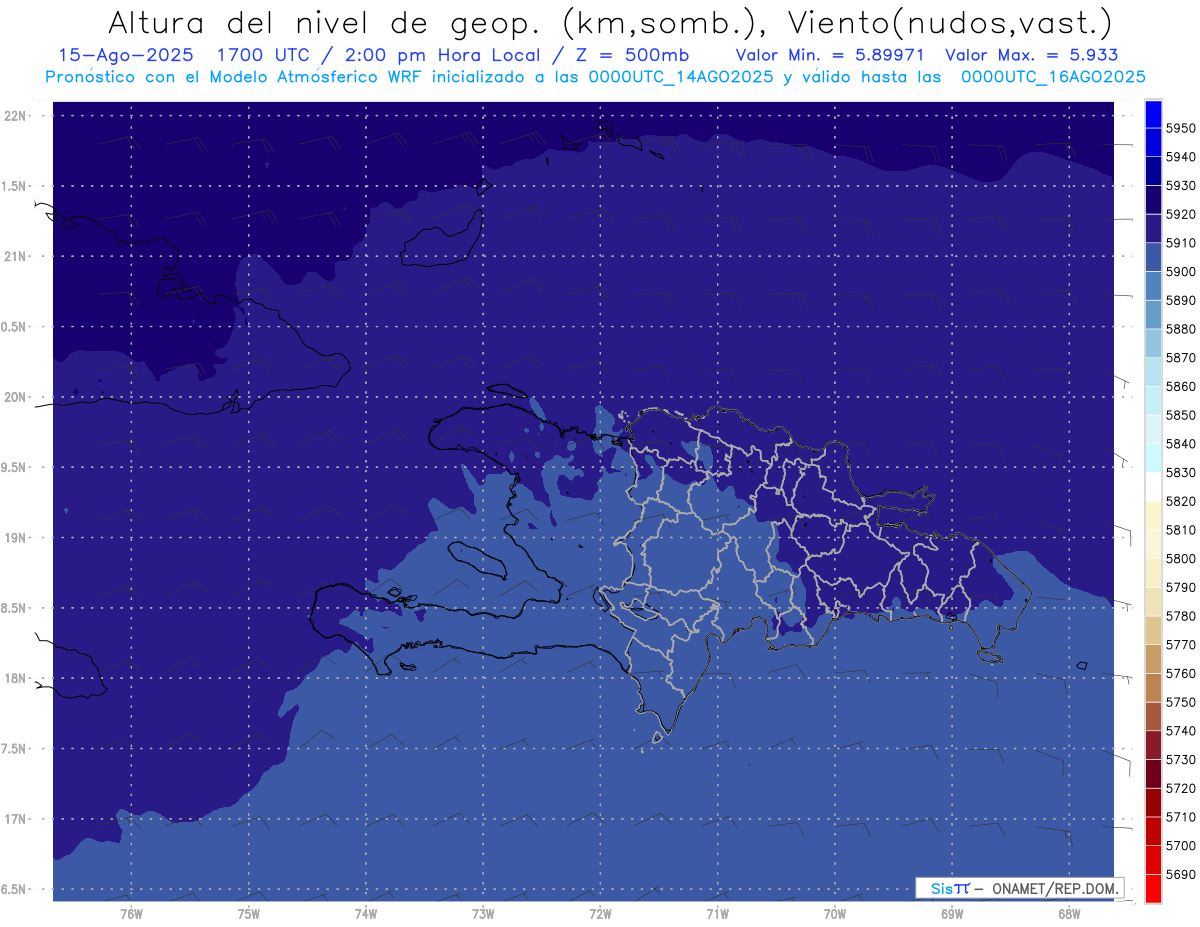This screenshot has width=1200, height=927.
Task: Click the legend value '5920'
Action: tap(1180, 214)
